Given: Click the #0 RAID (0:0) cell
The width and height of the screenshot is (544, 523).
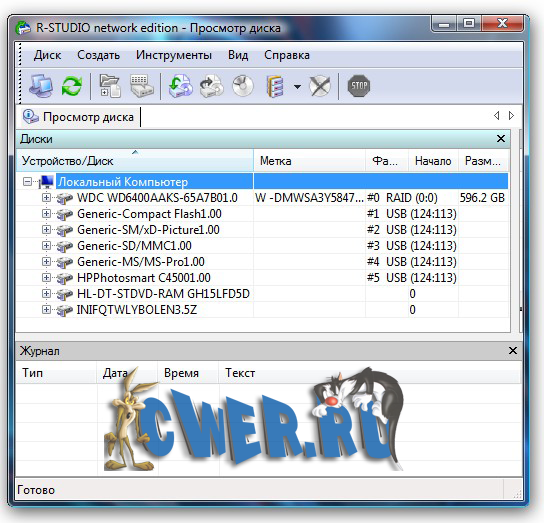Looking at the screenshot, I should (x=402, y=197).
